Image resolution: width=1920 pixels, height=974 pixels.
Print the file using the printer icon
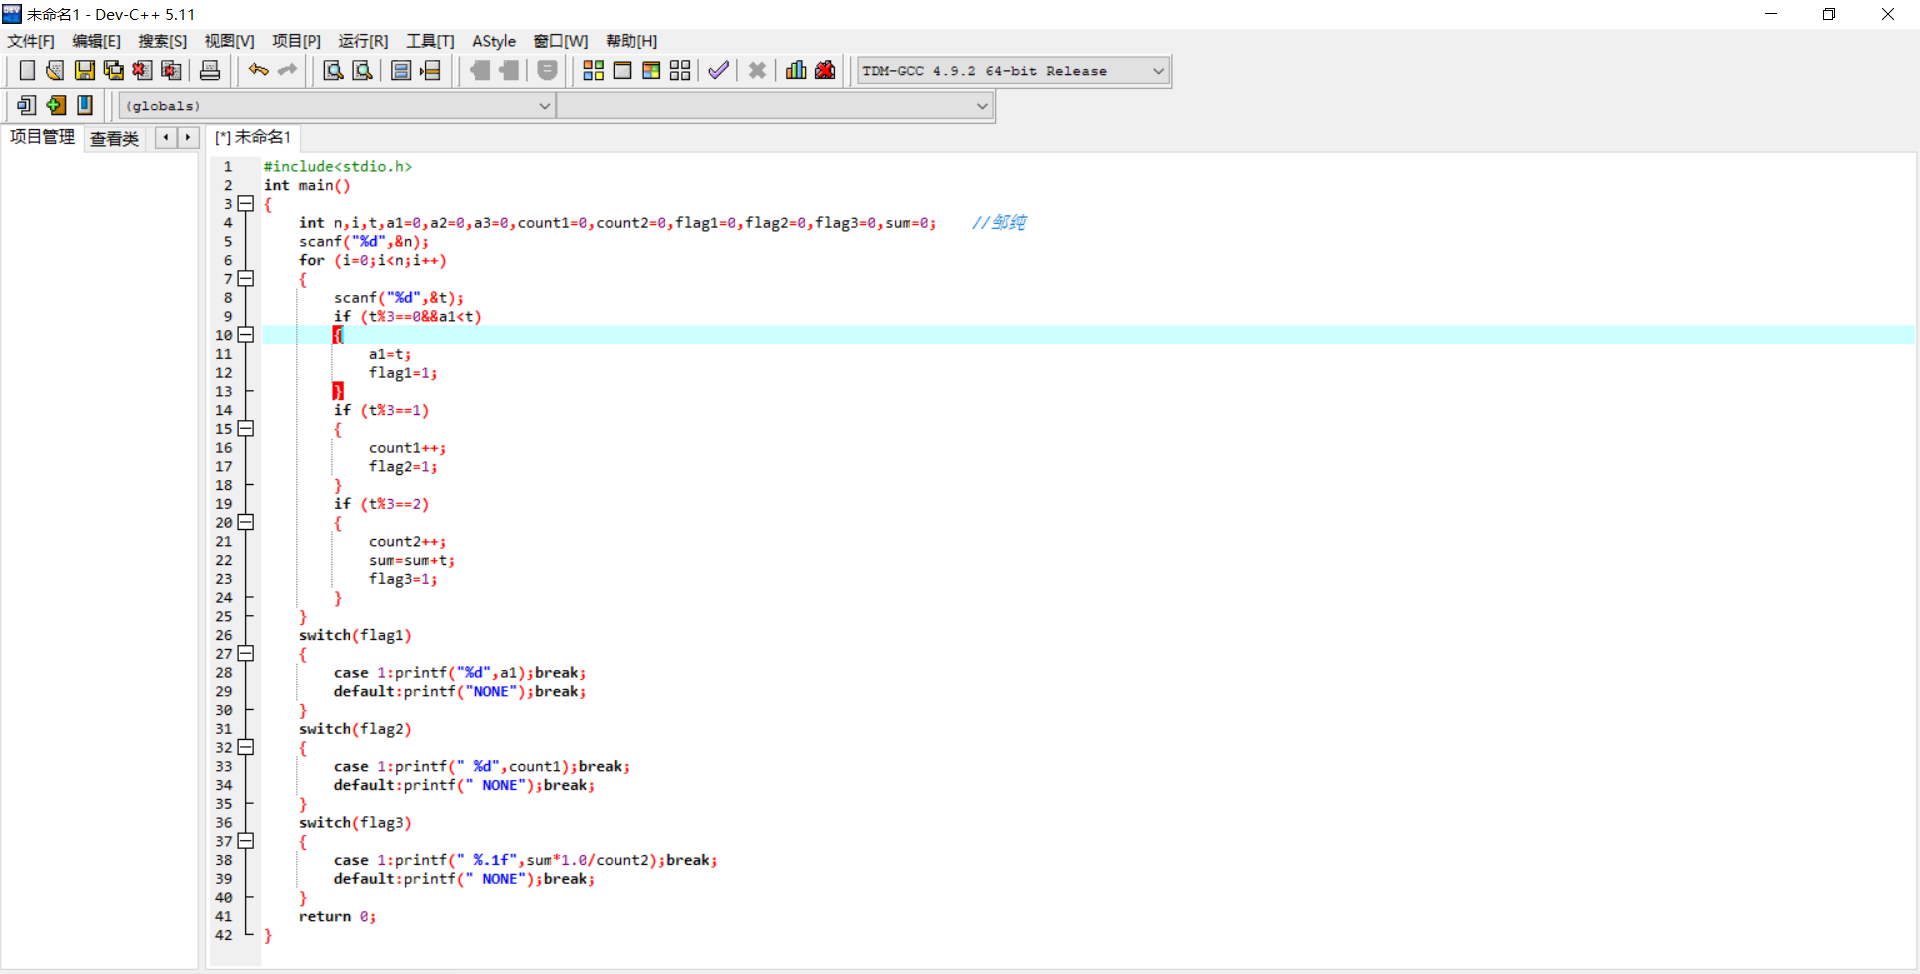210,70
